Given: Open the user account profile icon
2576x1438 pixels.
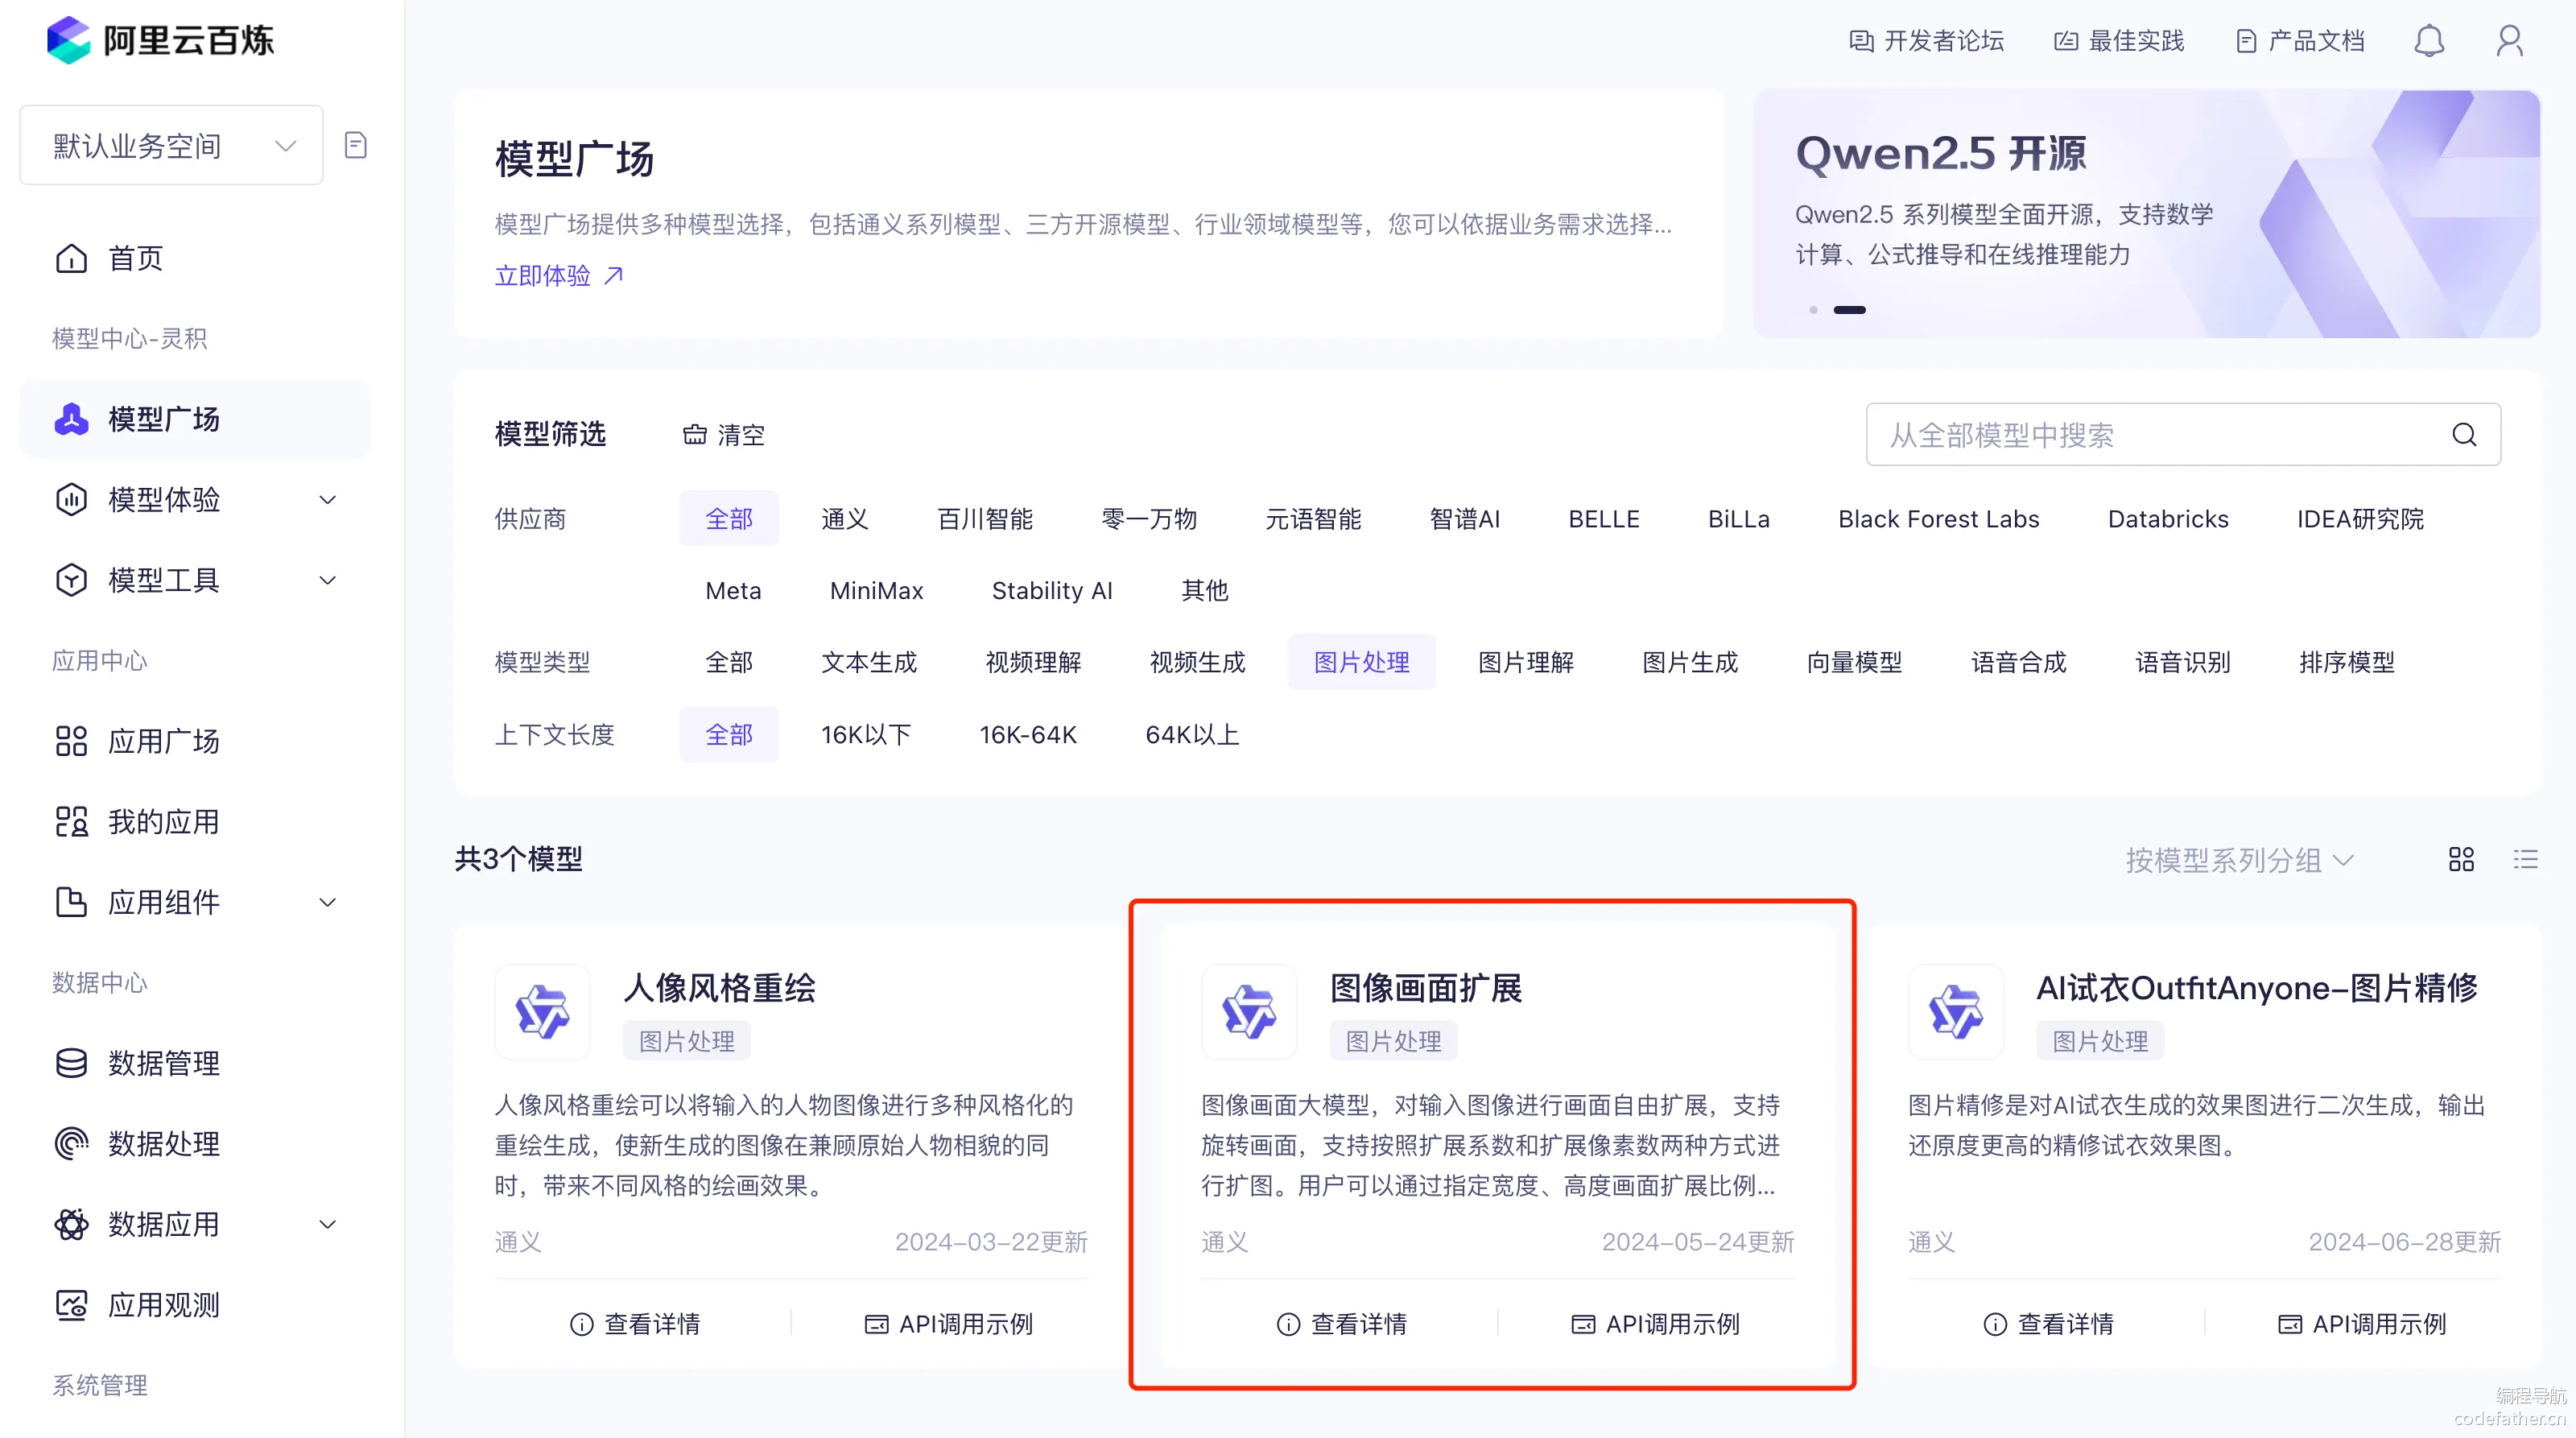Looking at the screenshot, I should click(2509, 41).
